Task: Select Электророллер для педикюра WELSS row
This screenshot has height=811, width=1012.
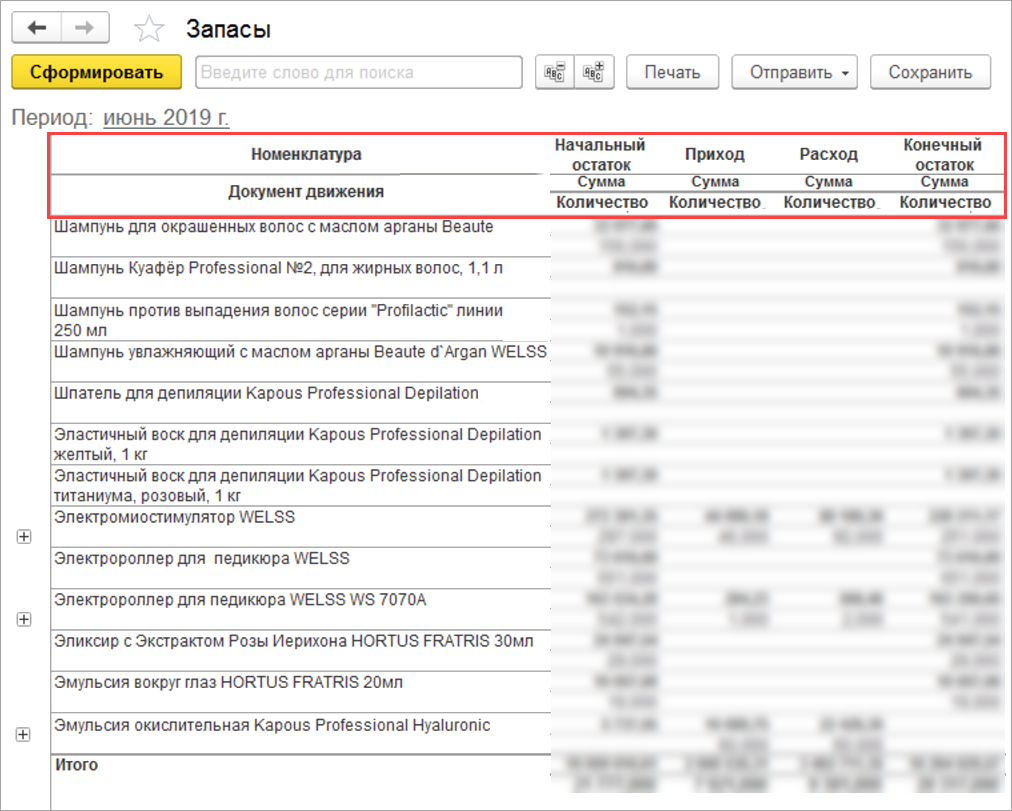Action: (x=301, y=568)
